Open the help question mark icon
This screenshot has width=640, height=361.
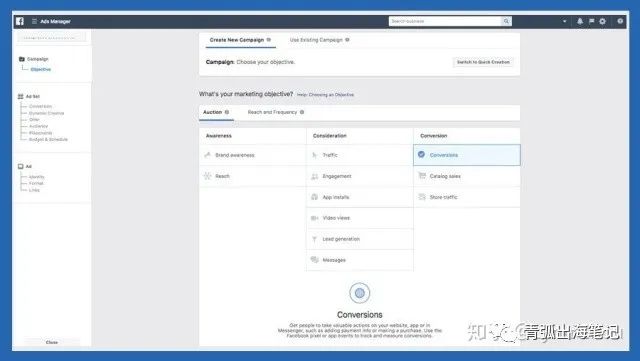click(620, 21)
